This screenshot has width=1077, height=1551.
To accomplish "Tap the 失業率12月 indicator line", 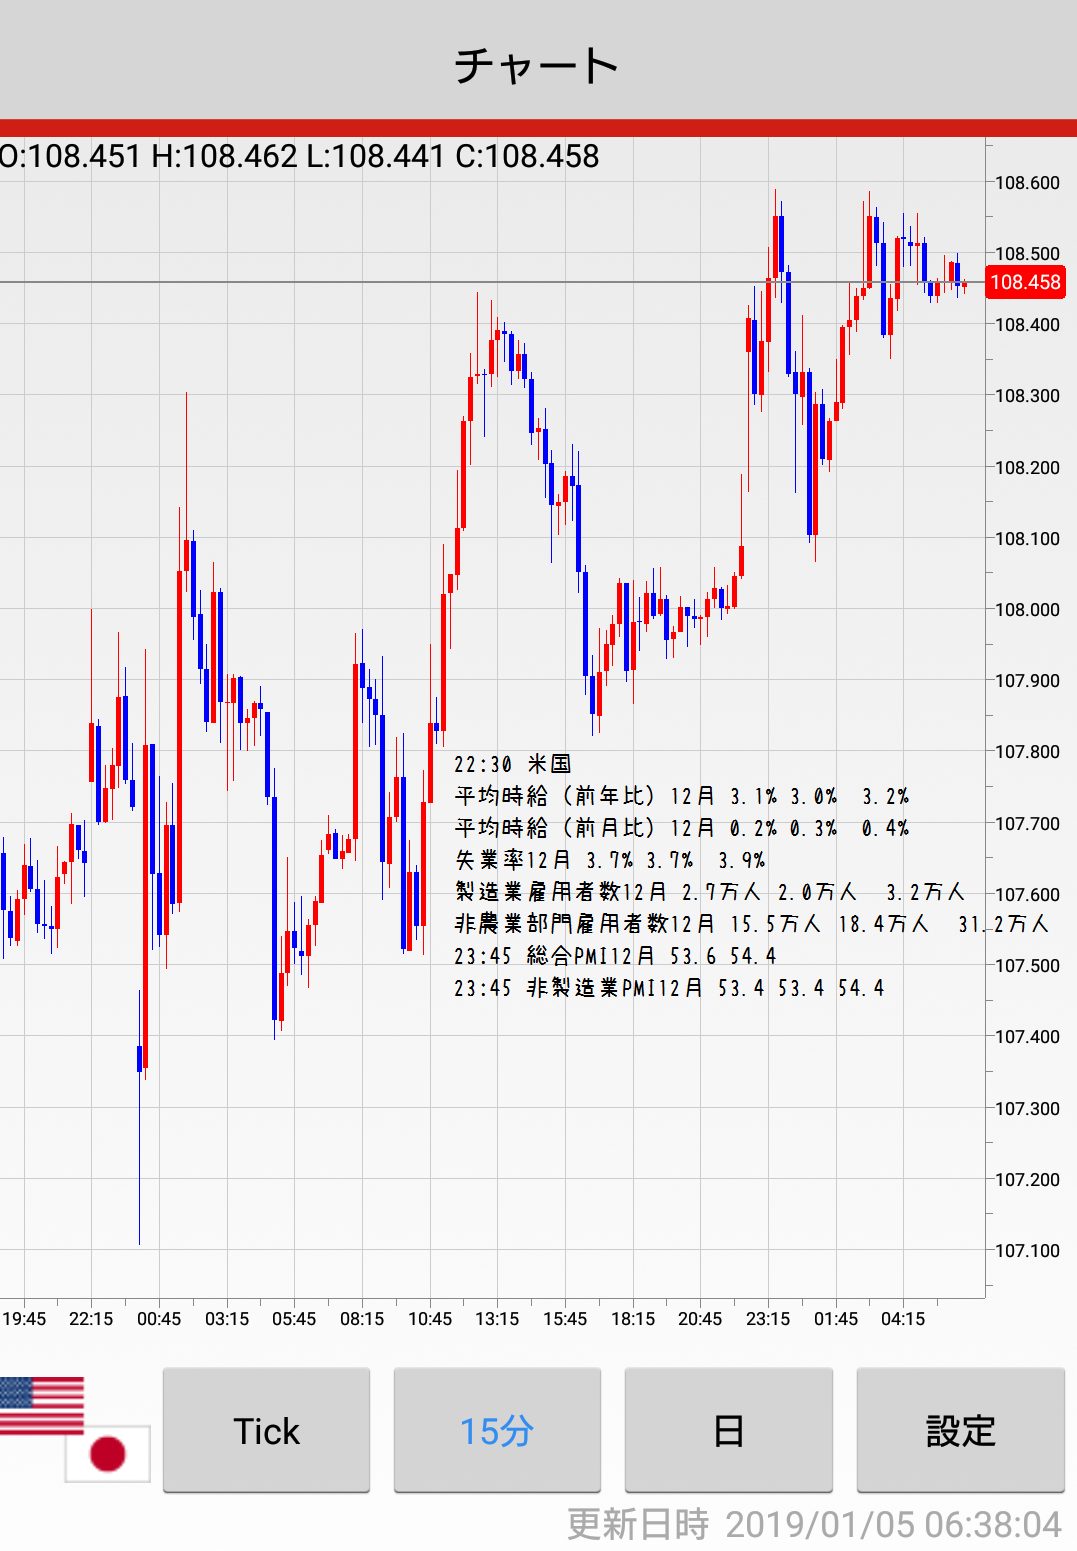I will tap(610, 861).
